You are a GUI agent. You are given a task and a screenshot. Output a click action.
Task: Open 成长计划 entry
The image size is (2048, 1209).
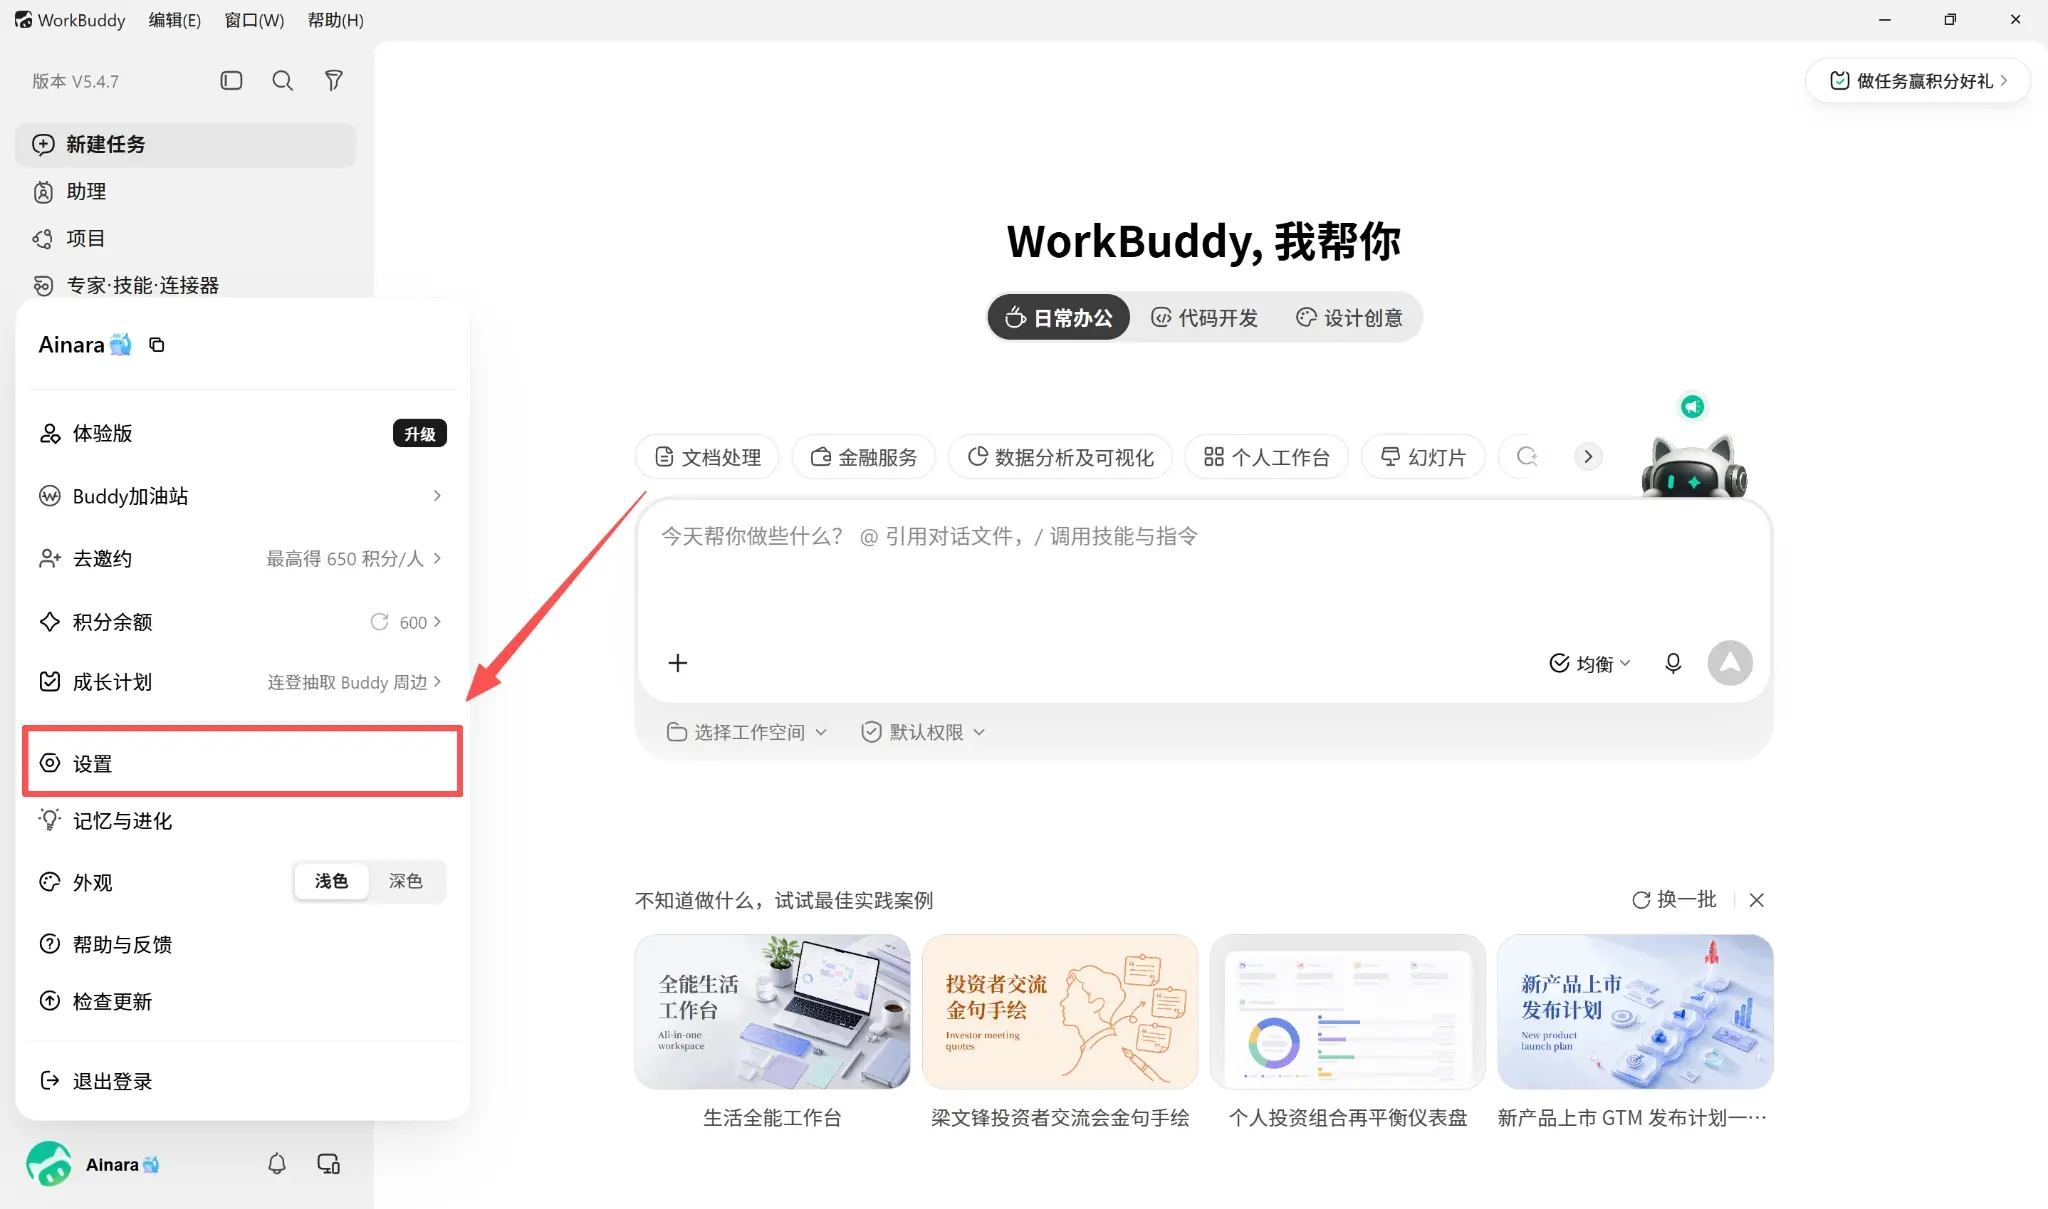242,682
